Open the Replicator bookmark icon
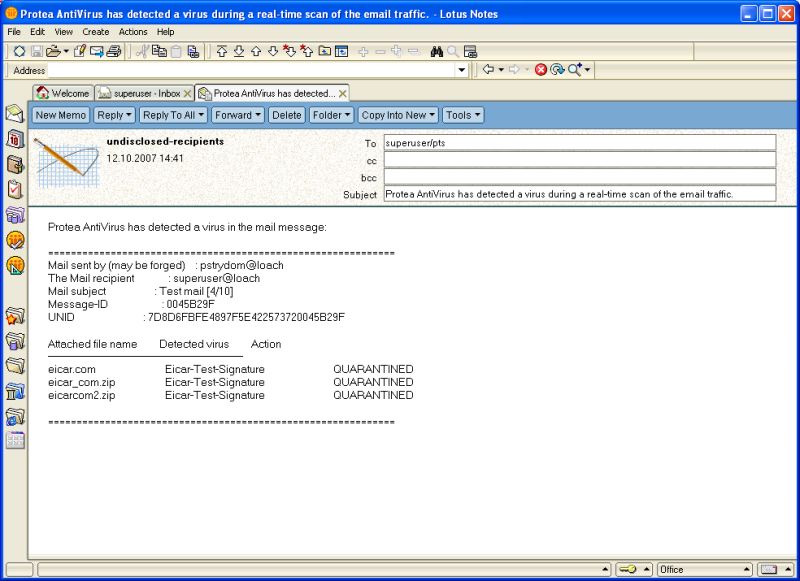The width and height of the screenshot is (800, 581). click(15, 215)
